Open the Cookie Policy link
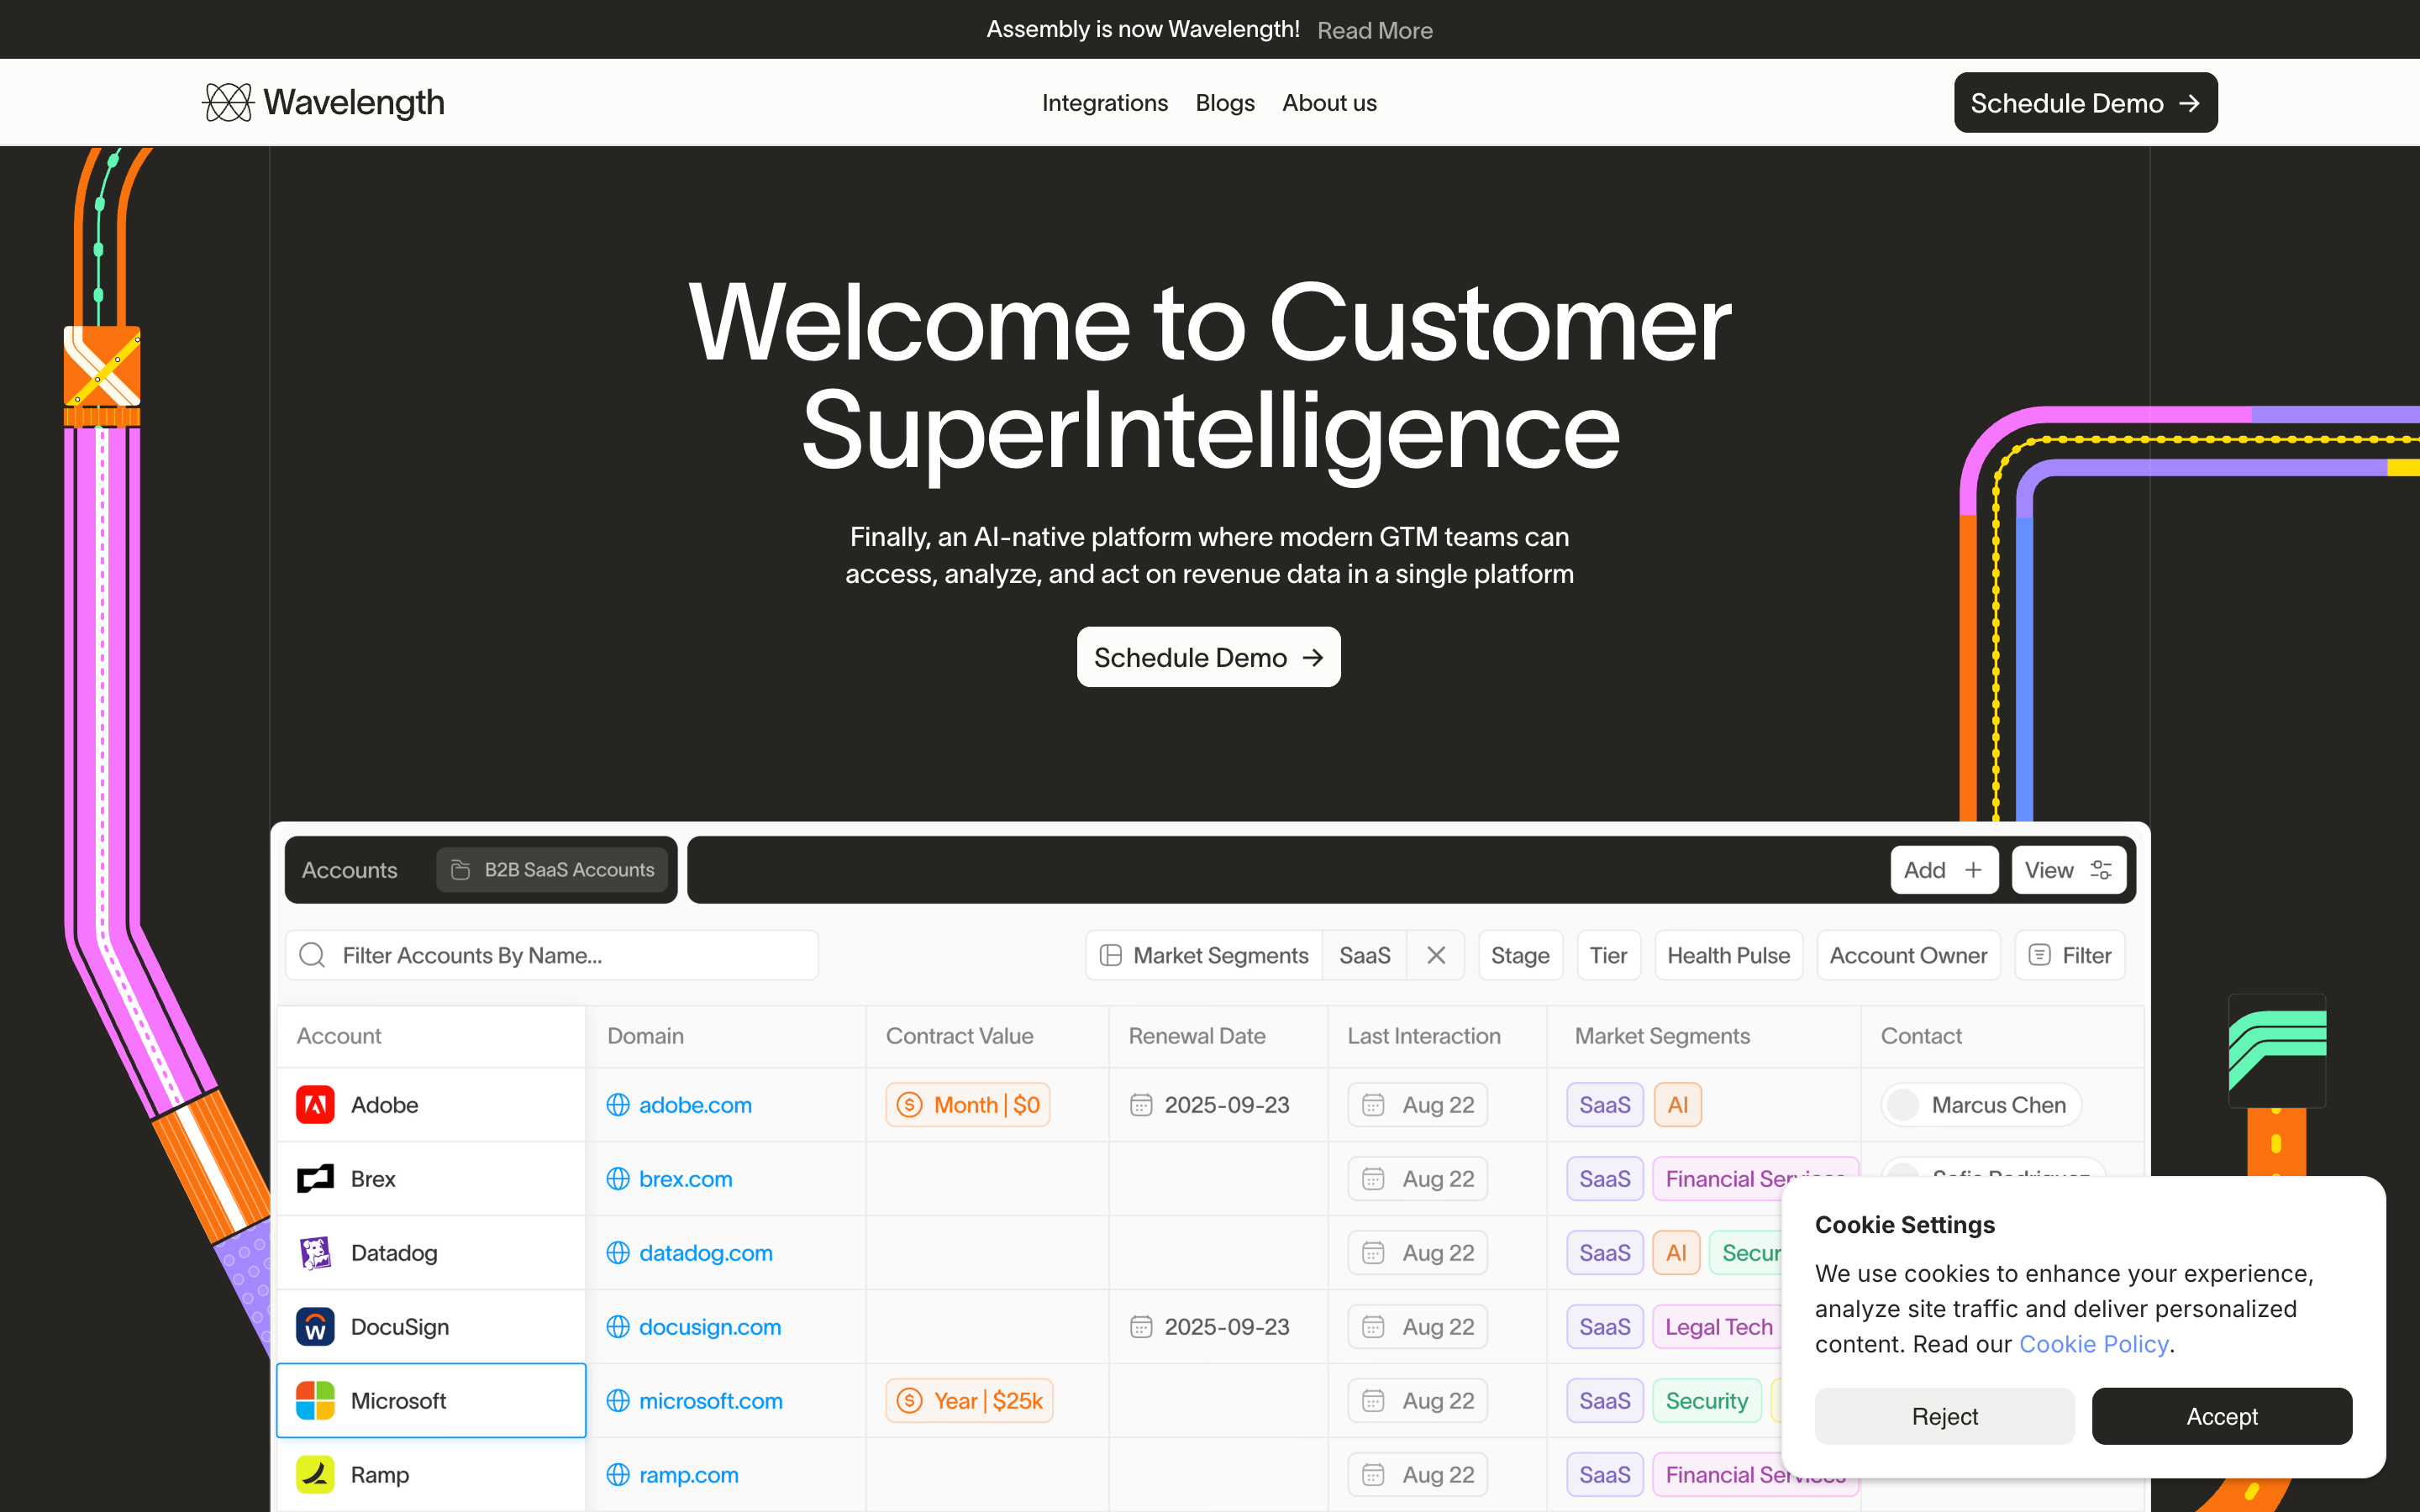Viewport: 2420px width, 1512px height. pyautogui.click(x=2093, y=1344)
